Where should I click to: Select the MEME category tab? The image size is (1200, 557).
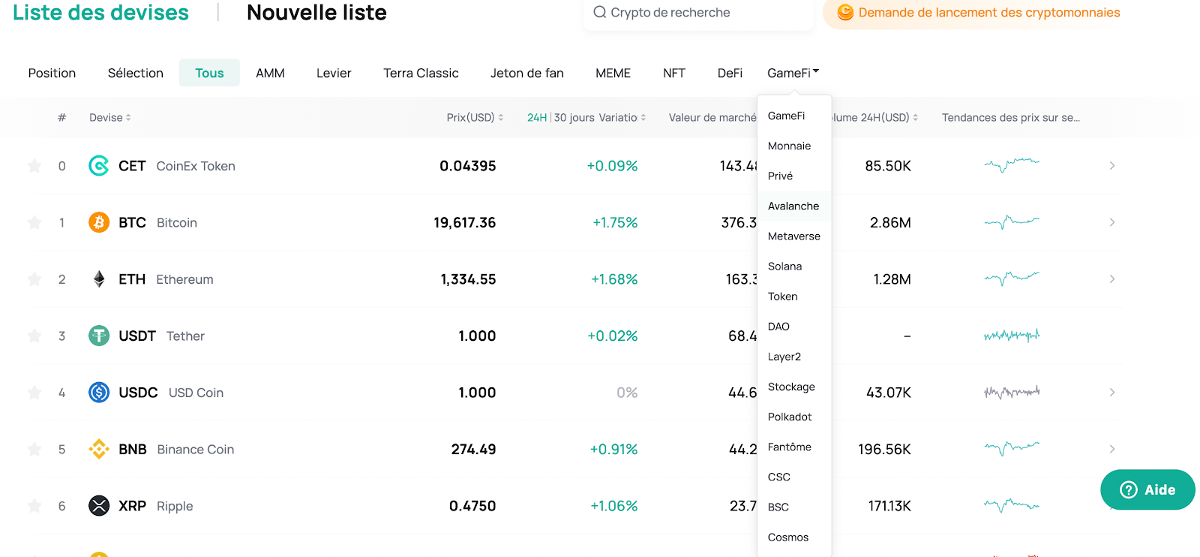pyautogui.click(x=613, y=73)
